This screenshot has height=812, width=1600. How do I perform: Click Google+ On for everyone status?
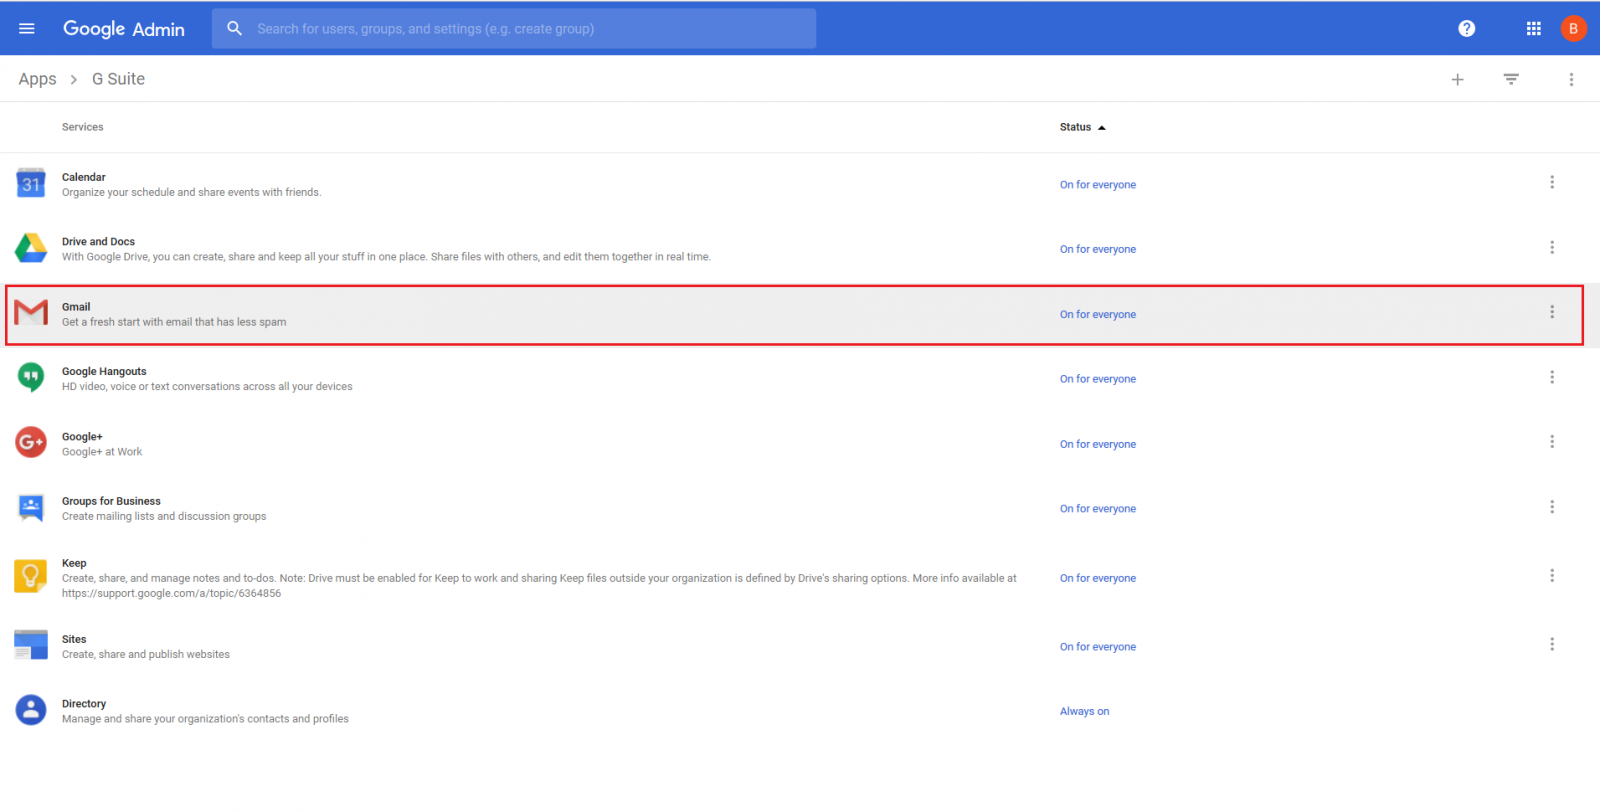click(x=1098, y=445)
